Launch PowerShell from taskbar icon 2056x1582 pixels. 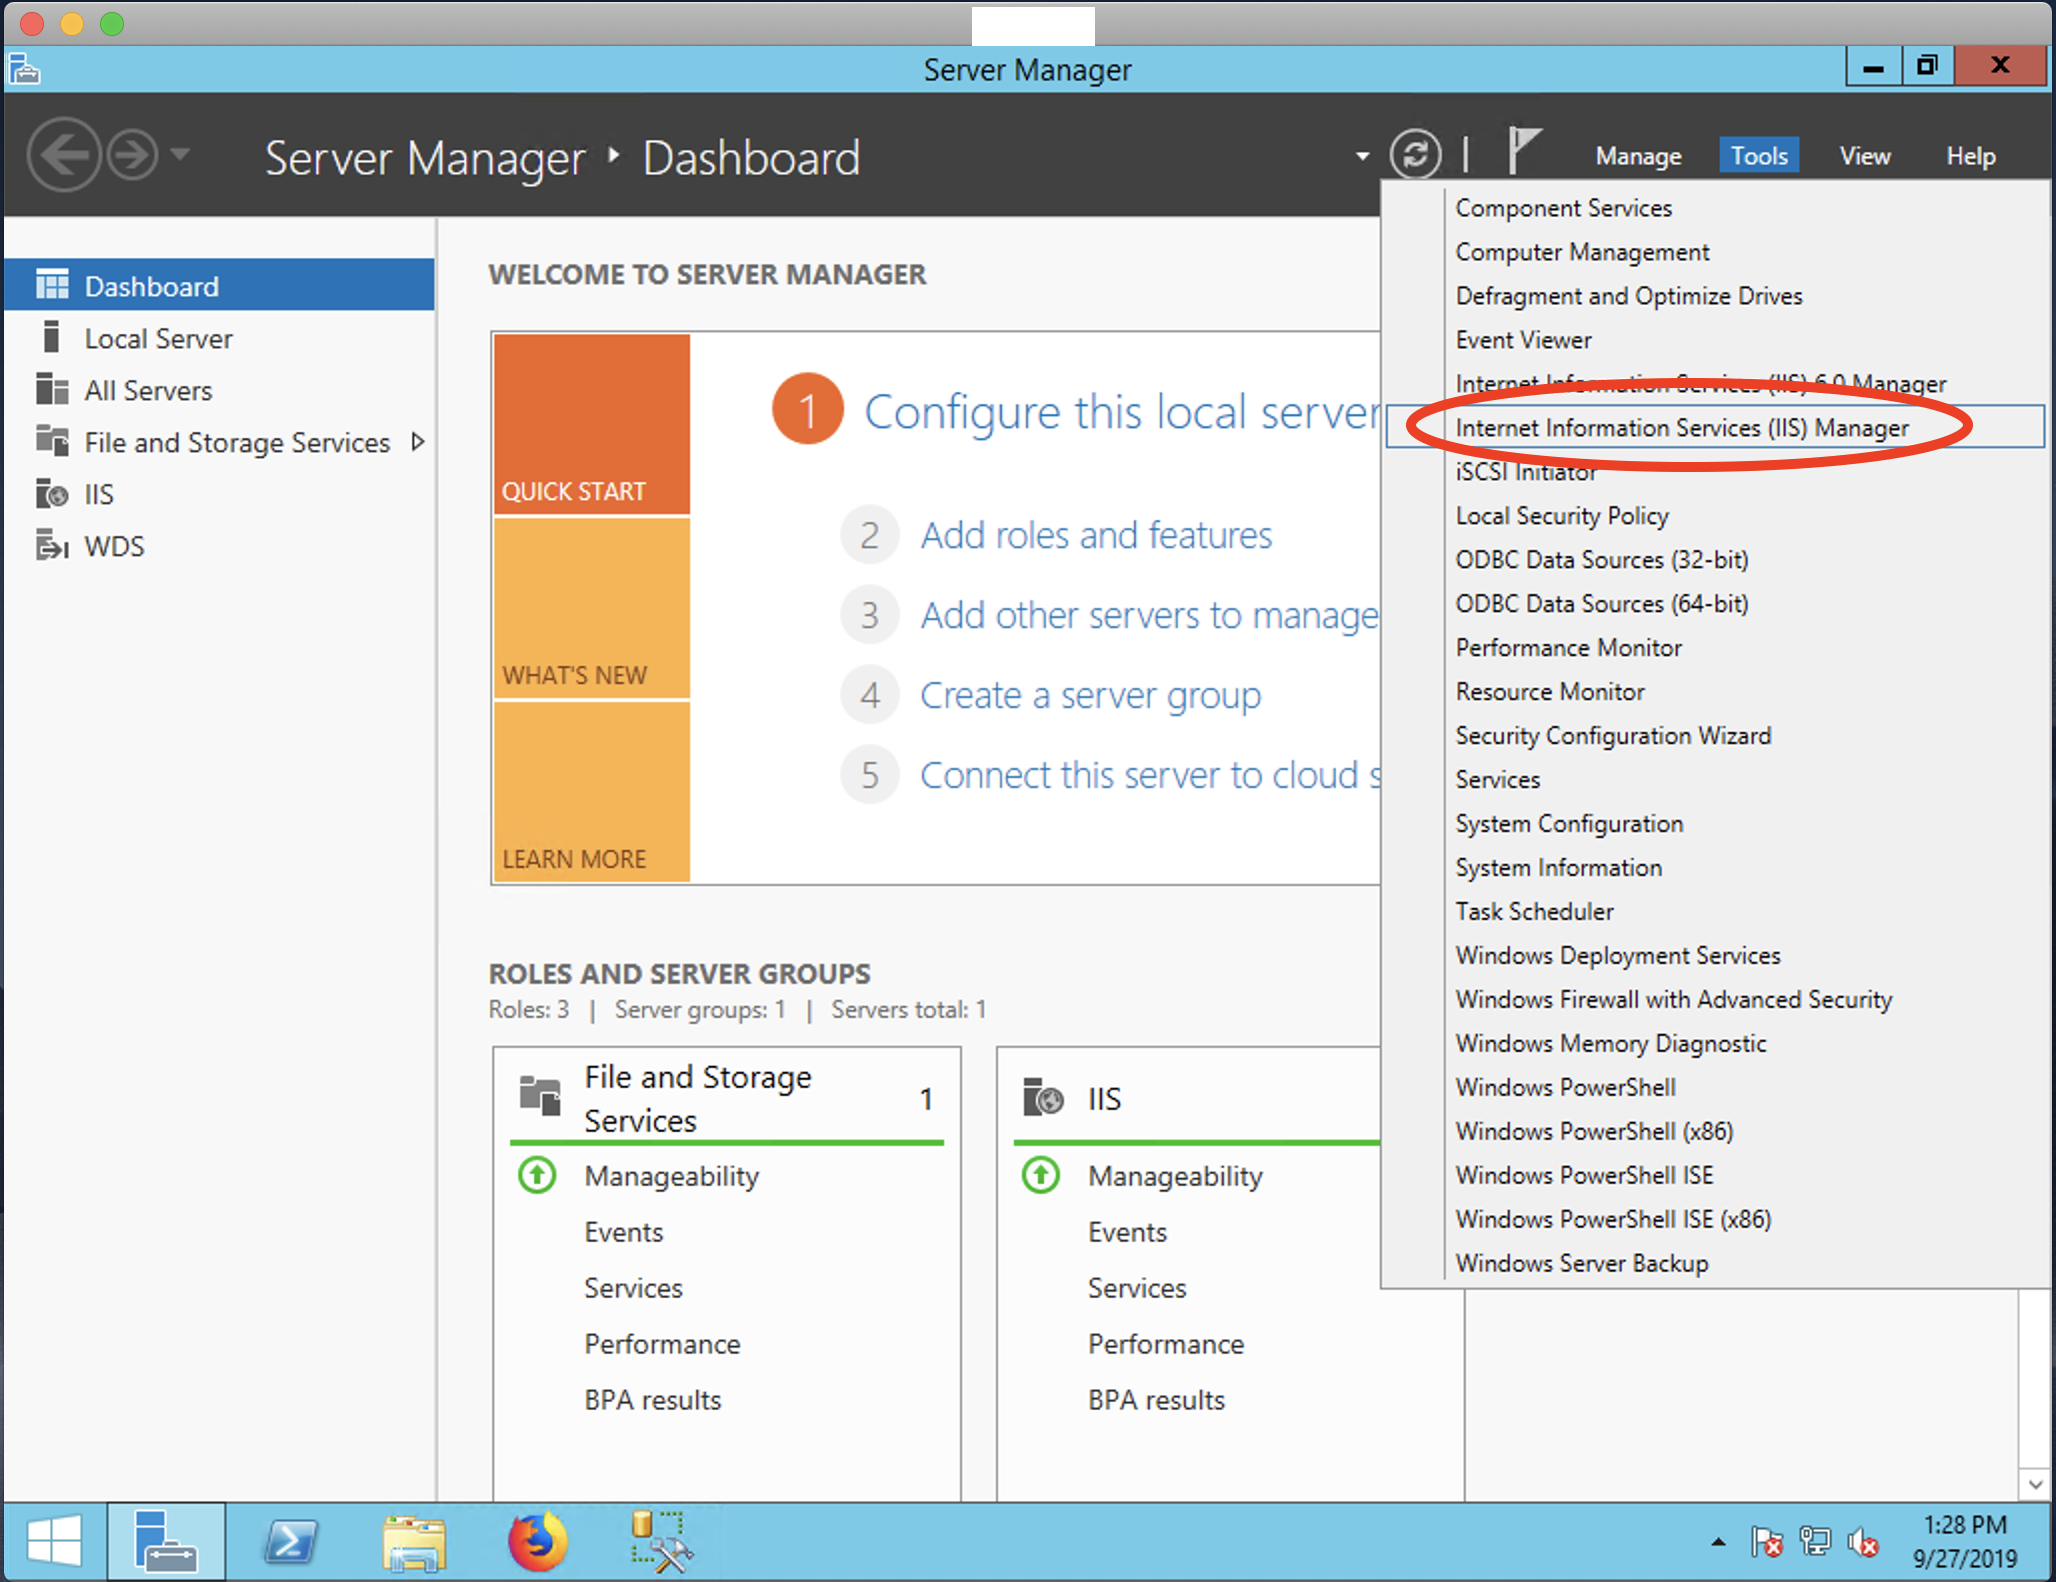(290, 1541)
